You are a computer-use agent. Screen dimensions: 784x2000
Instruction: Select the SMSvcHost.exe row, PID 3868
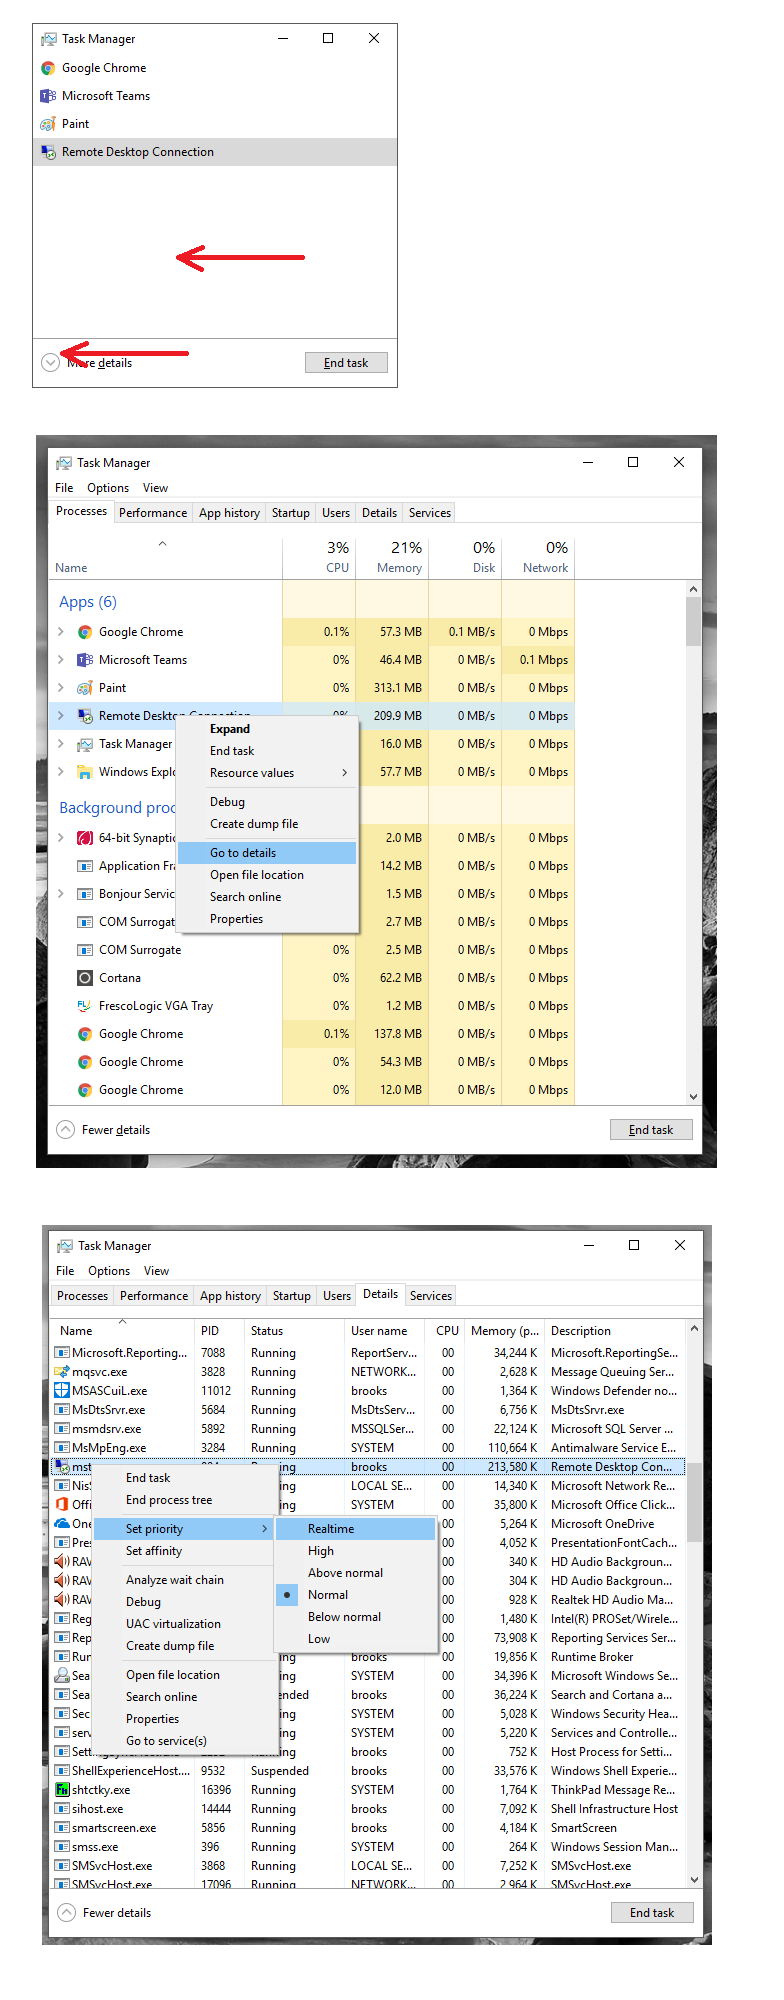[x=368, y=1866]
